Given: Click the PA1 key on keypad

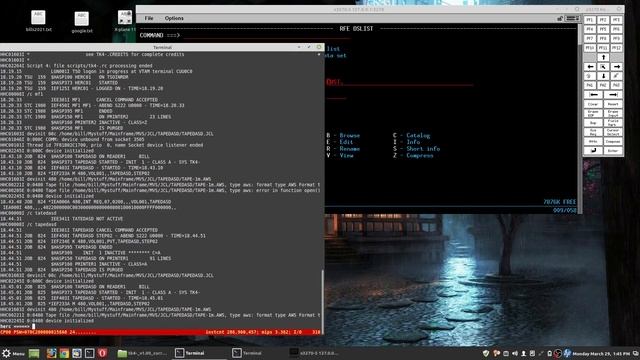Looking at the screenshot, I should point(589,85).
